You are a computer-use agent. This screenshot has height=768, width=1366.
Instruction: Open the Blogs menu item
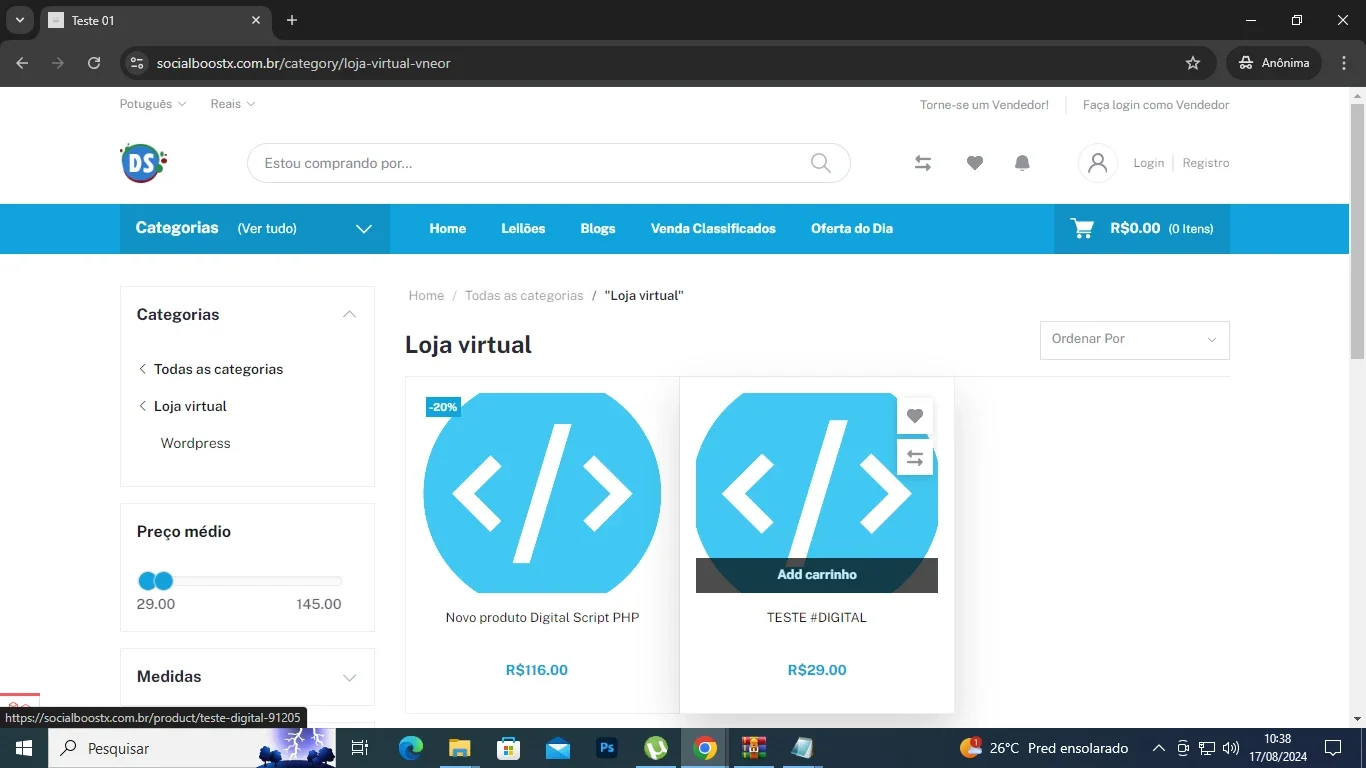(x=598, y=228)
